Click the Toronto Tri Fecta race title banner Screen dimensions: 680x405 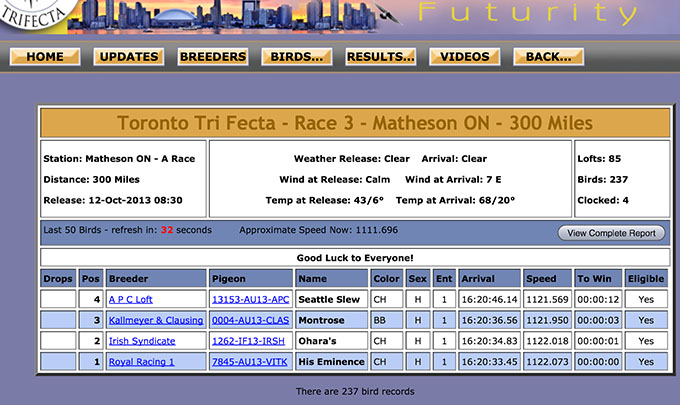click(x=354, y=124)
